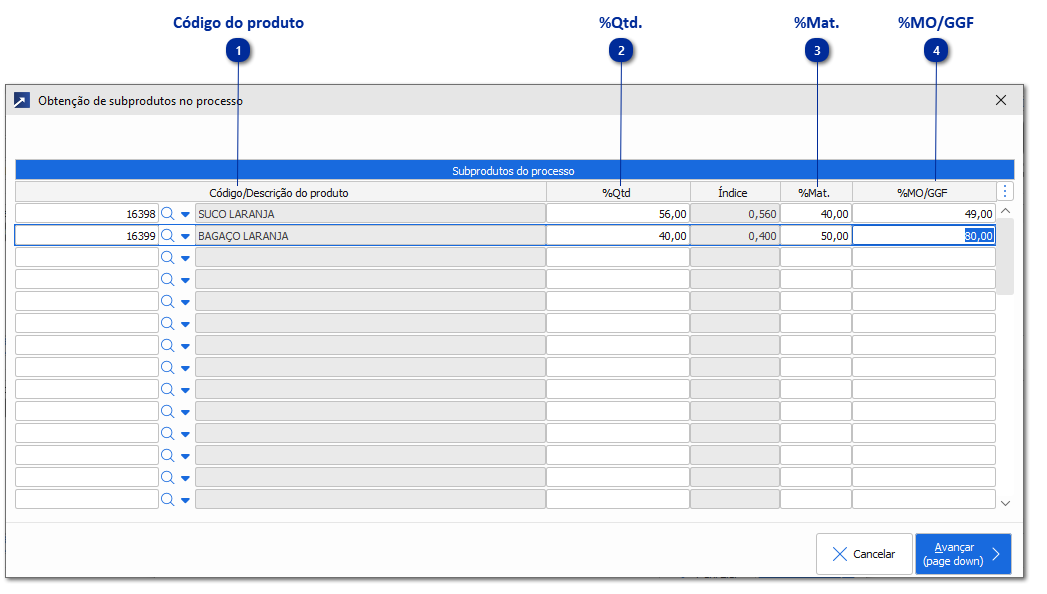Click the BAGAÇO LARANJA description cell
The width and height of the screenshot is (1047, 594).
[x=370, y=236]
